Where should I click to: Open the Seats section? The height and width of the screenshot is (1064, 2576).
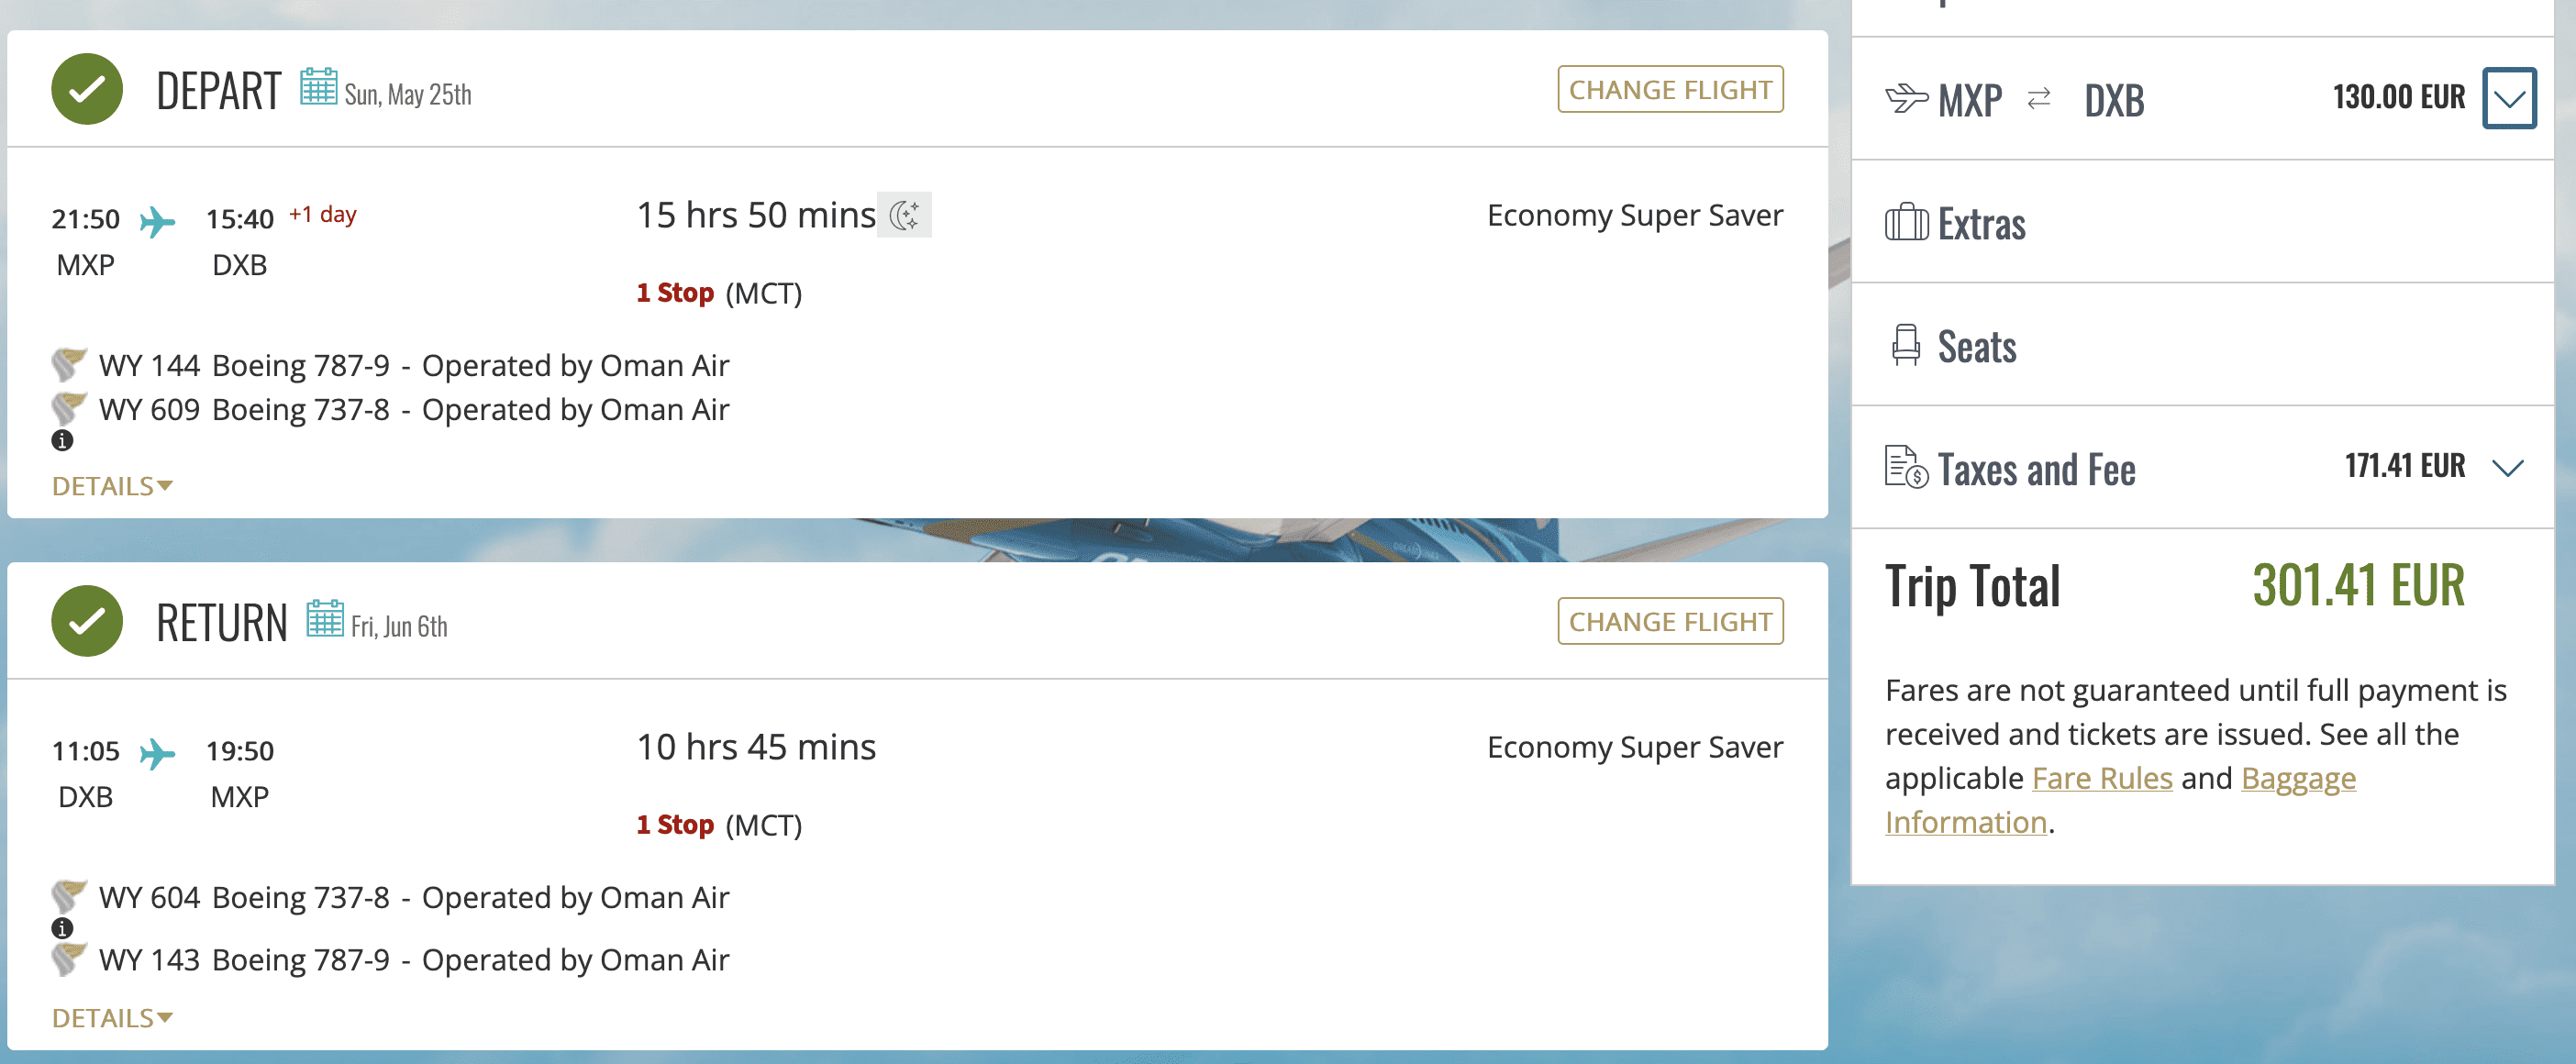[1976, 347]
